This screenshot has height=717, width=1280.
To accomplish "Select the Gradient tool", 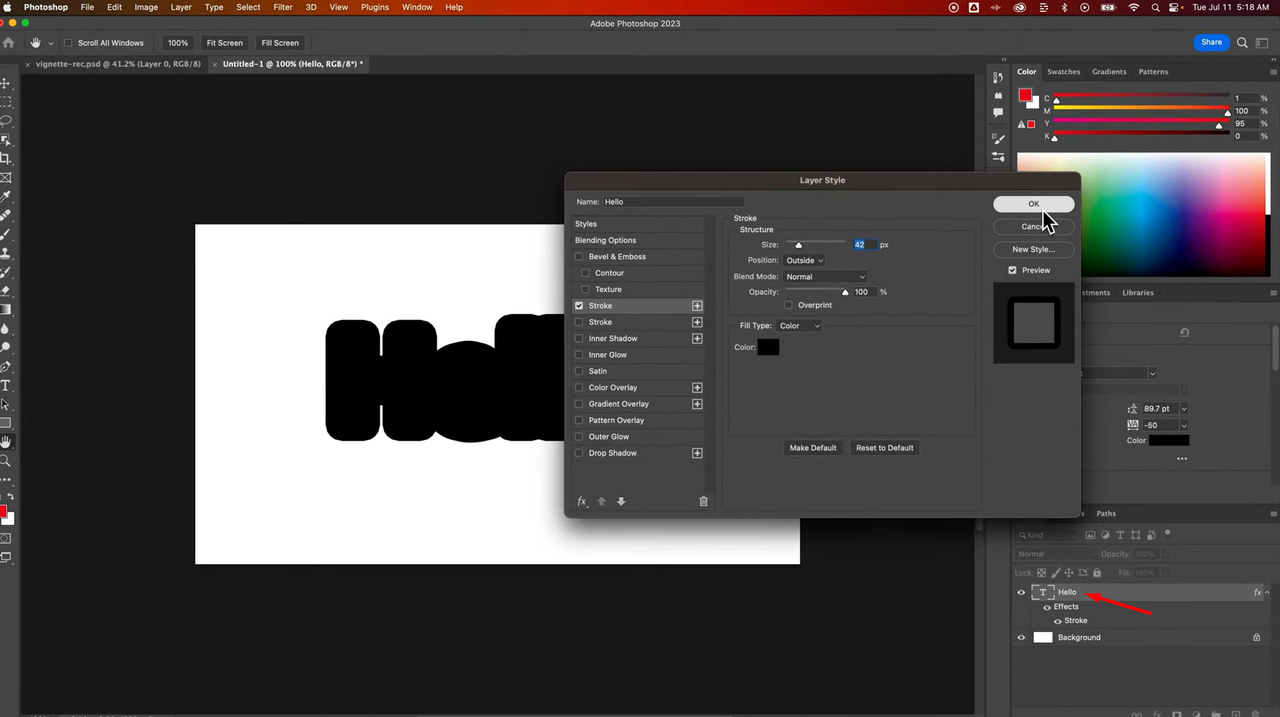I will [5, 309].
